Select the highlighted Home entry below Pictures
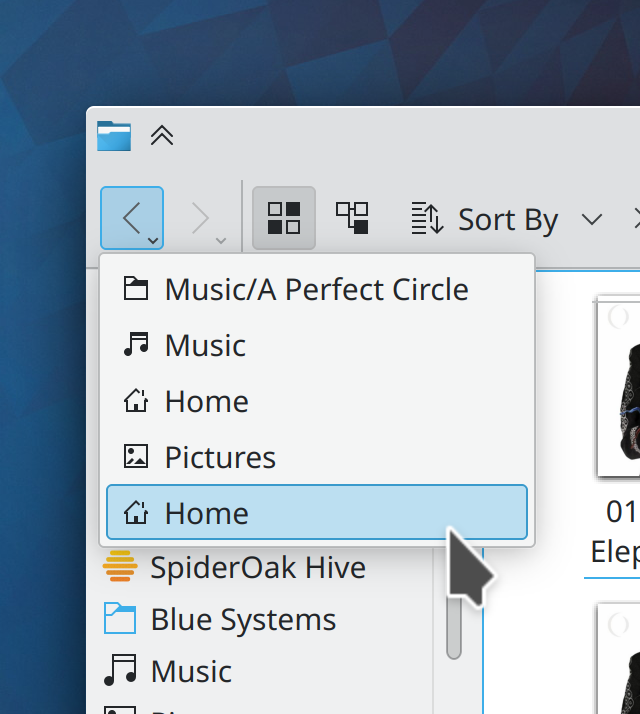Screen dimensions: 640x714 (x=316, y=513)
